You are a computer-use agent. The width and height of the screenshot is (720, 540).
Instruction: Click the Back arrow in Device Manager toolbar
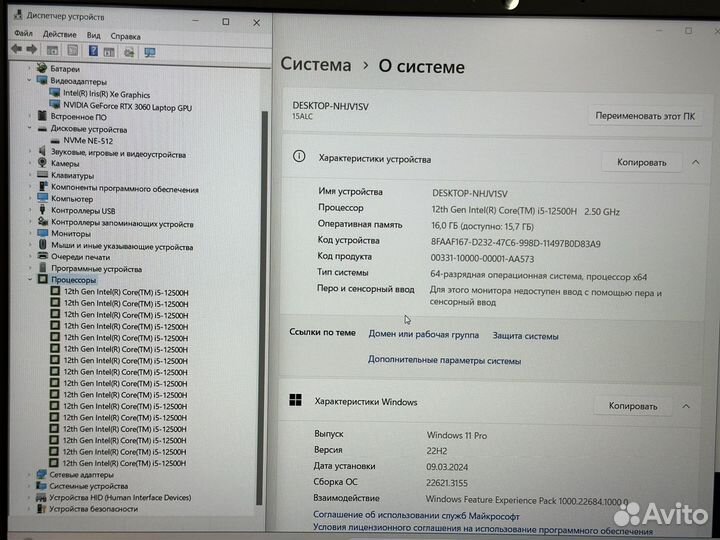(17, 49)
